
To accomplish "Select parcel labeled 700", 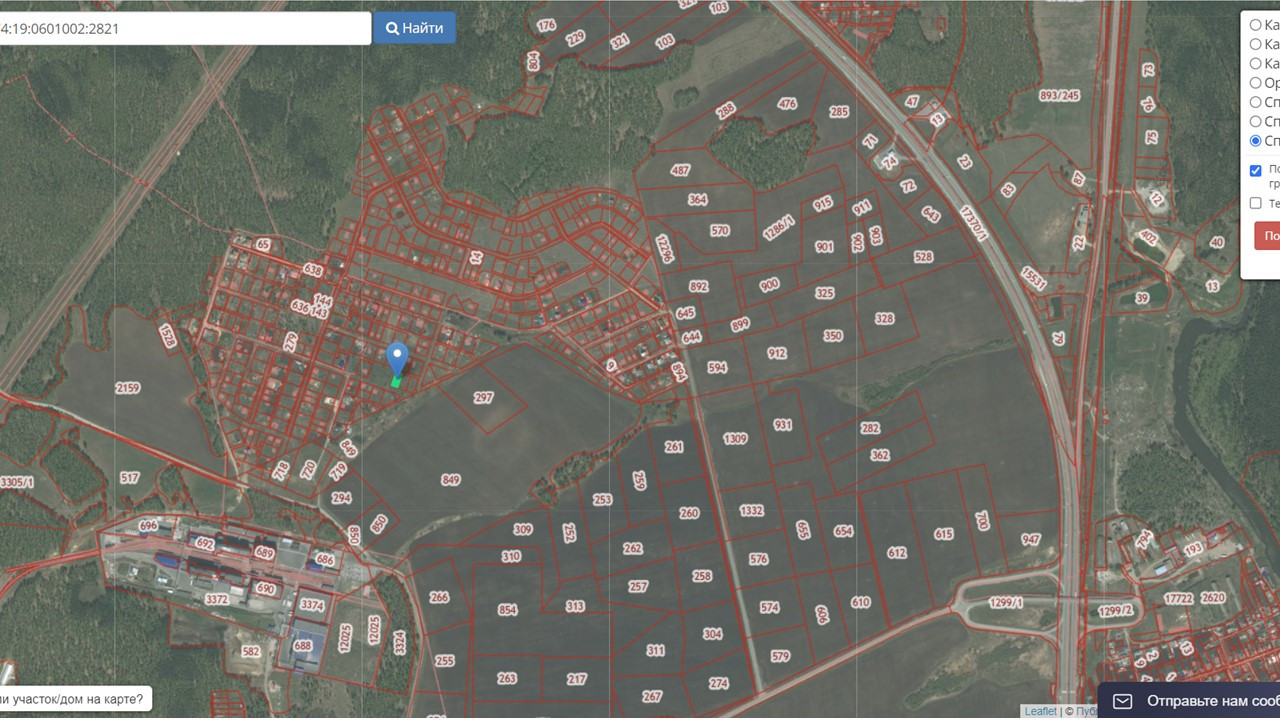I will (982, 521).
